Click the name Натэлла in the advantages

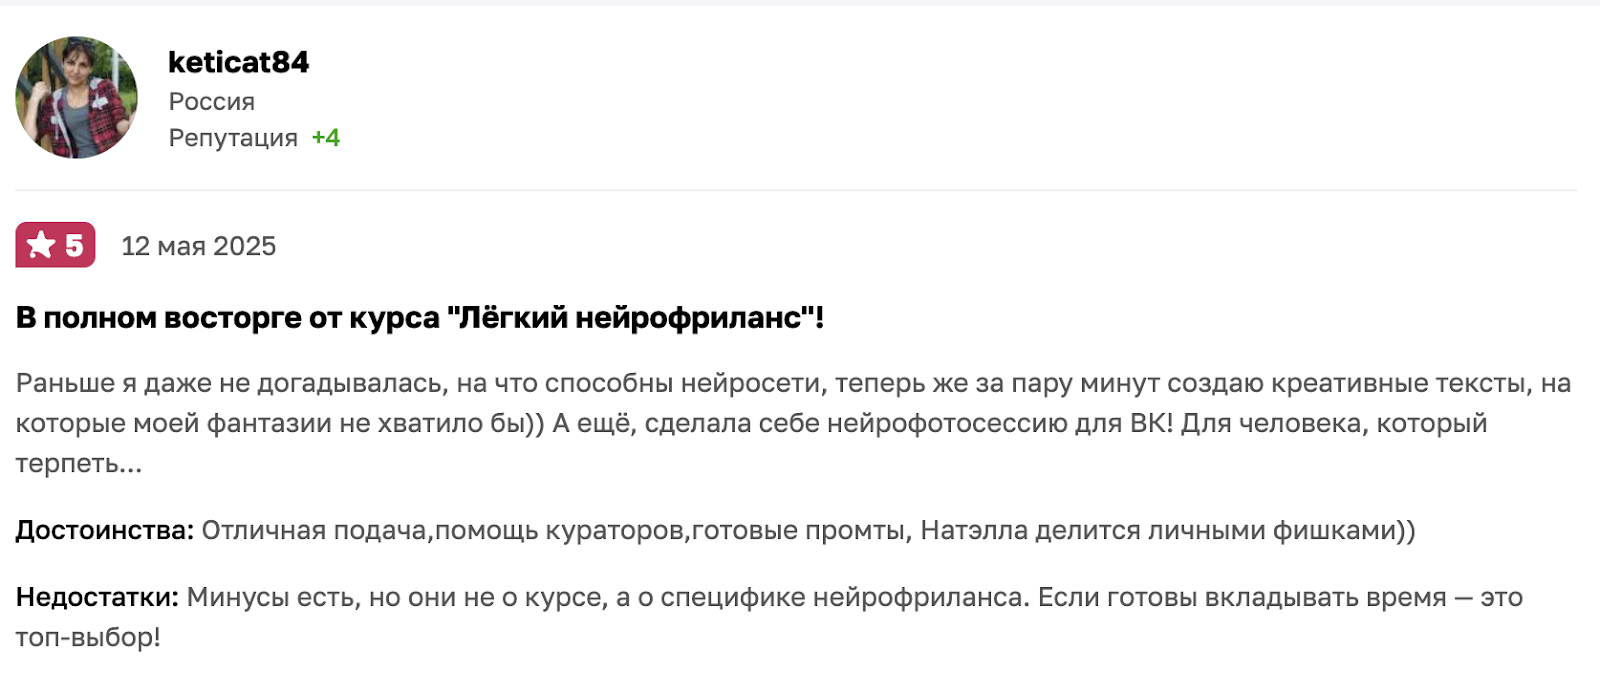tap(973, 530)
